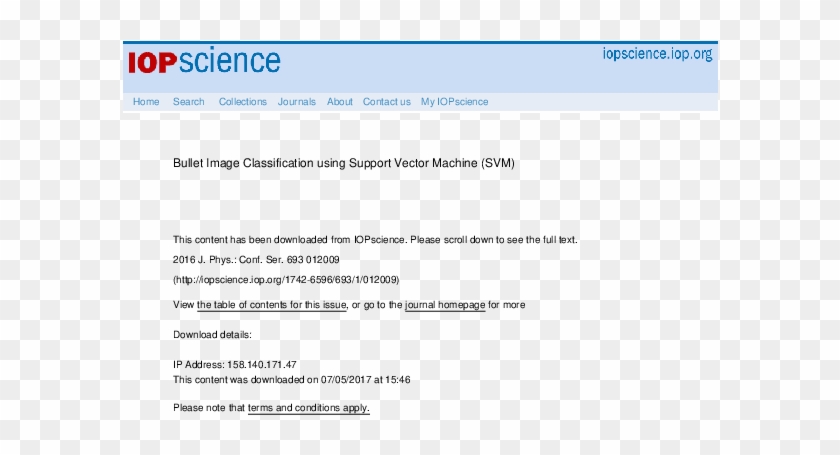840x455 pixels.
Task: Open the Journals navigation item
Action: [297, 102]
